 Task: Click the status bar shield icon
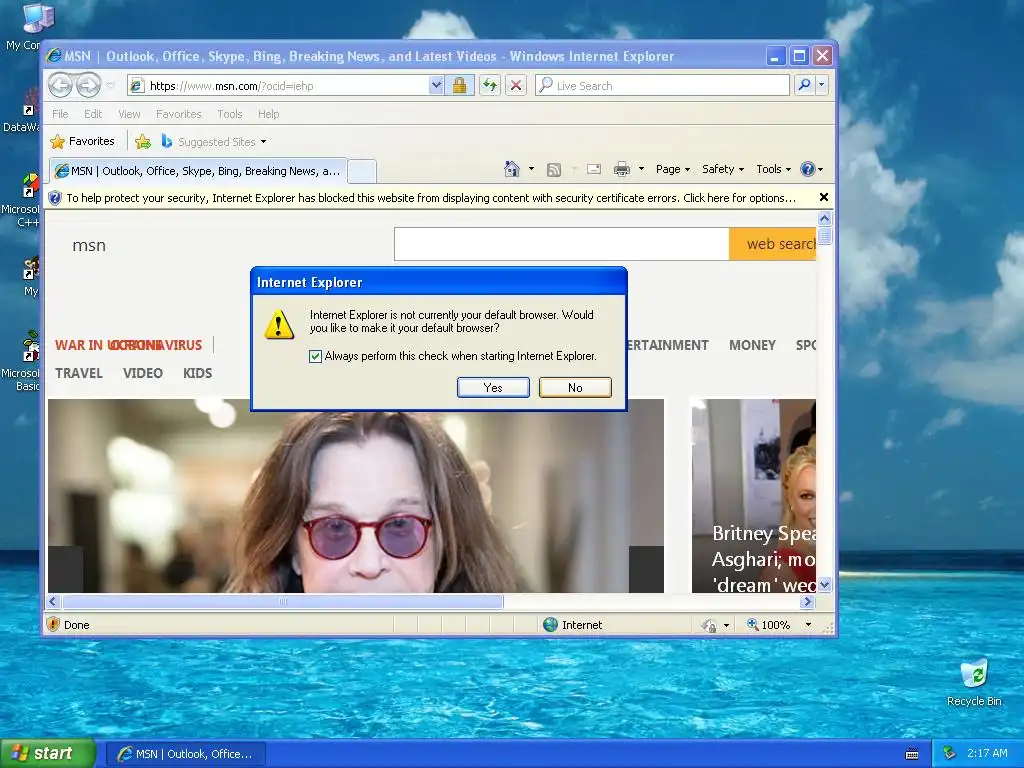click(x=53, y=624)
